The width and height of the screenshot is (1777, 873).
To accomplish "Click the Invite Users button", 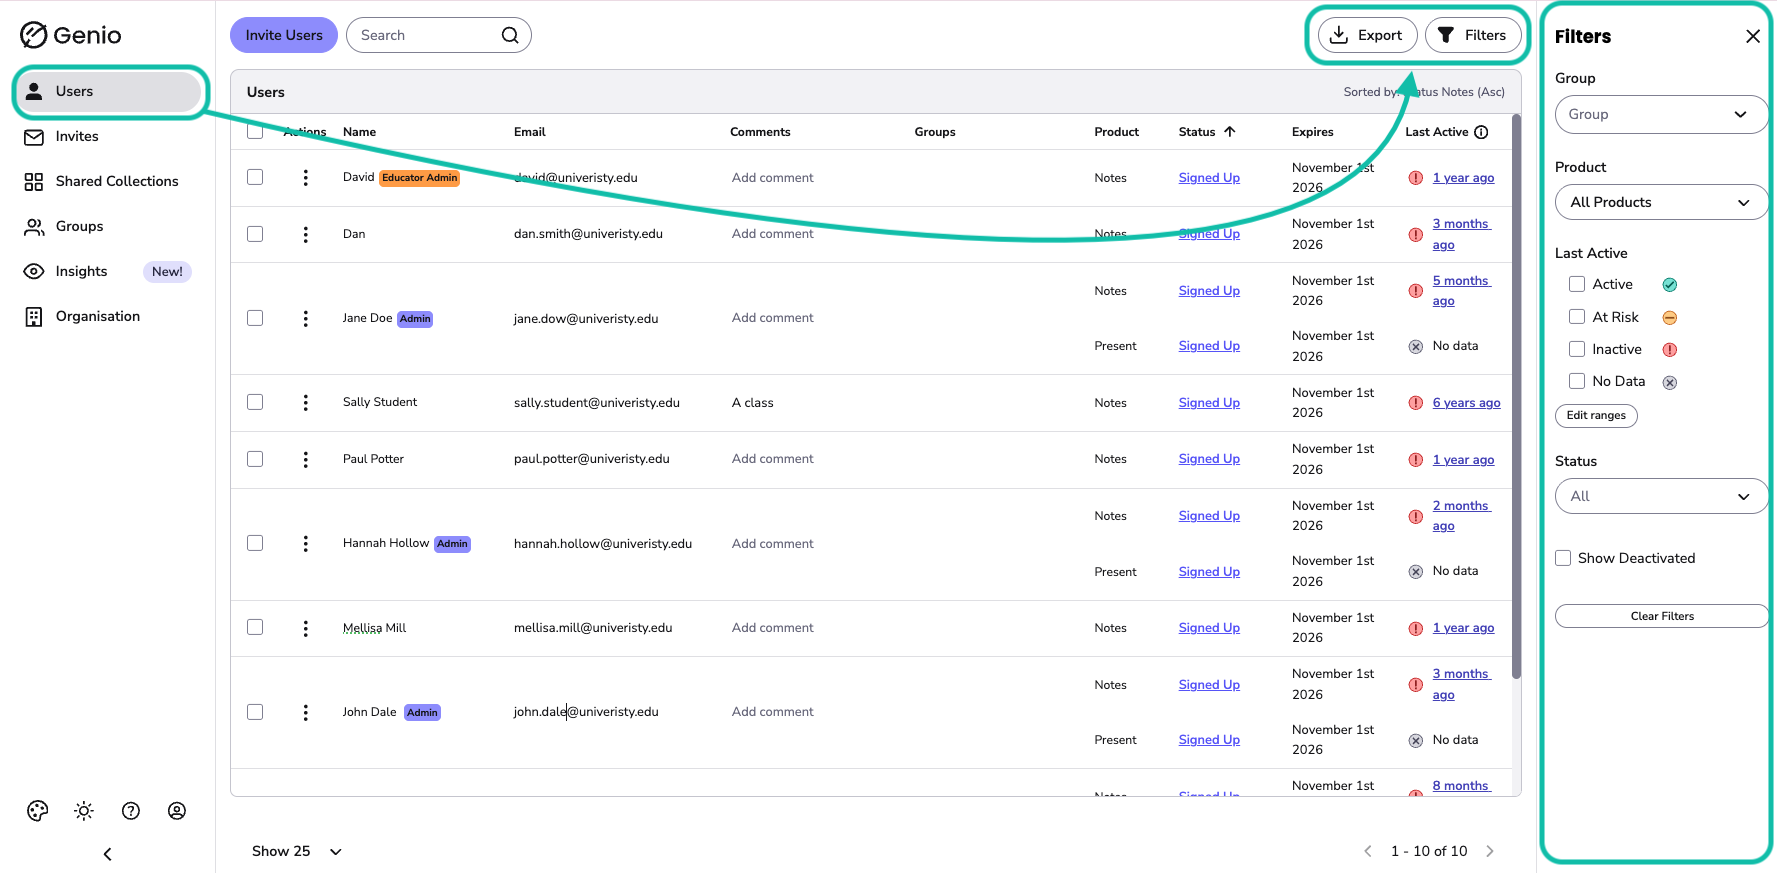I will (x=284, y=35).
